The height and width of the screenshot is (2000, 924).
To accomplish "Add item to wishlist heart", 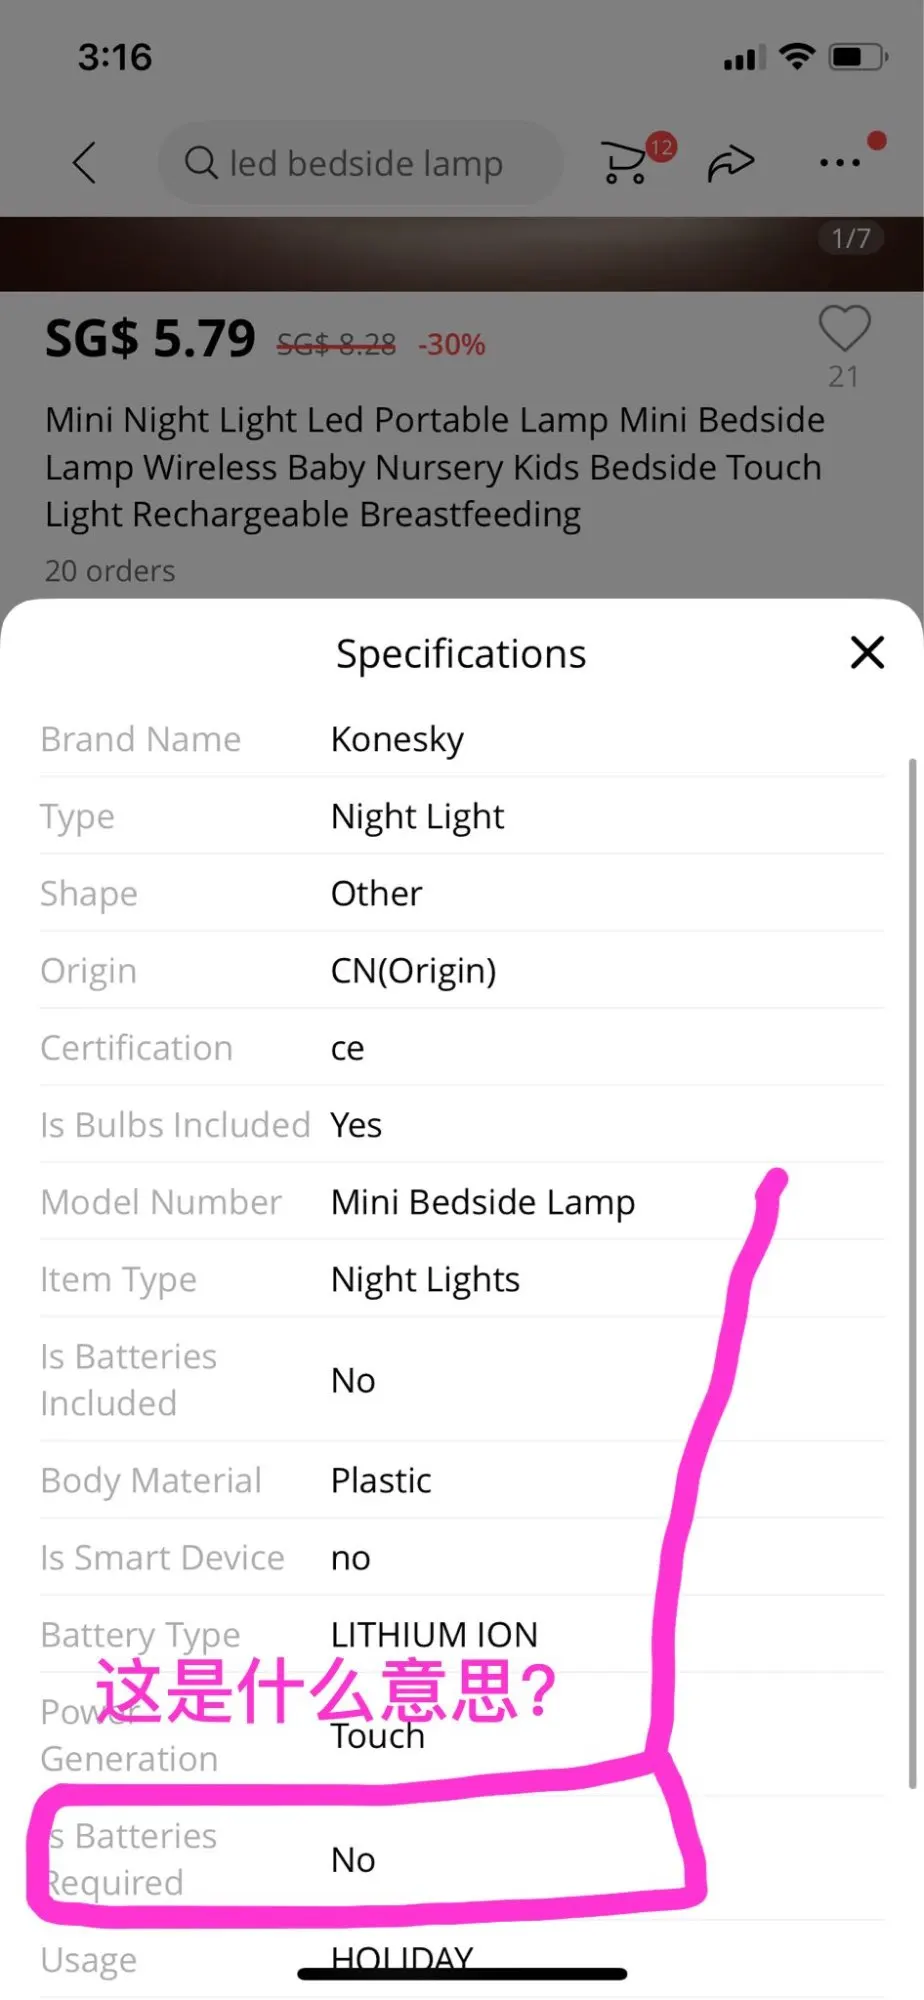I will pyautogui.click(x=844, y=329).
